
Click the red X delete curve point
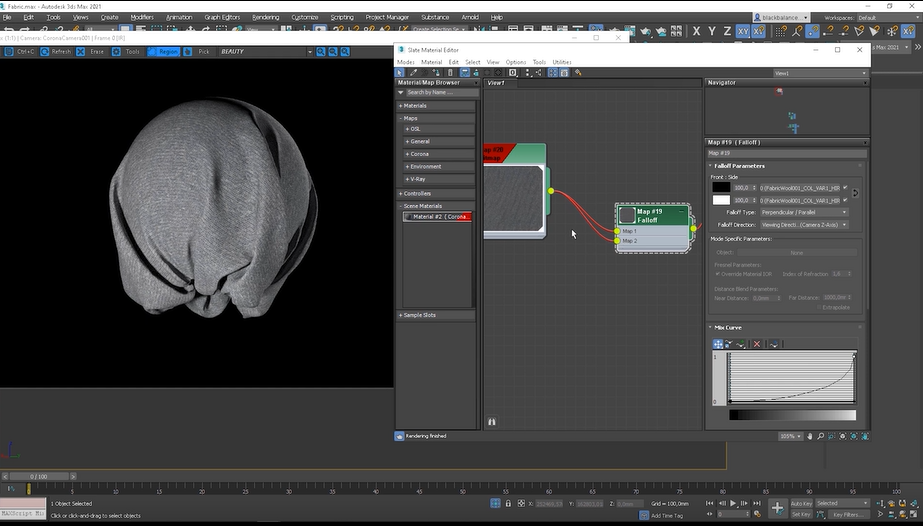tap(757, 344)
